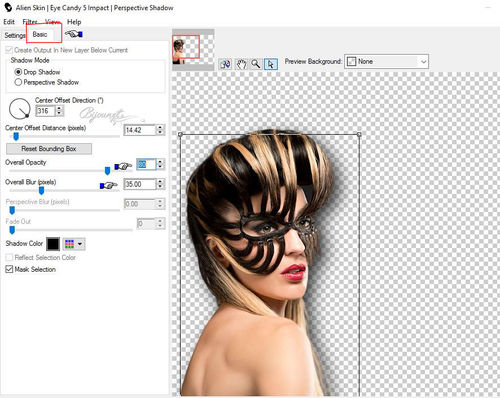Image resolution: width=500 pixels, height=398 pixels.
Task: Open the Filter menu
Action: point(30,22)
